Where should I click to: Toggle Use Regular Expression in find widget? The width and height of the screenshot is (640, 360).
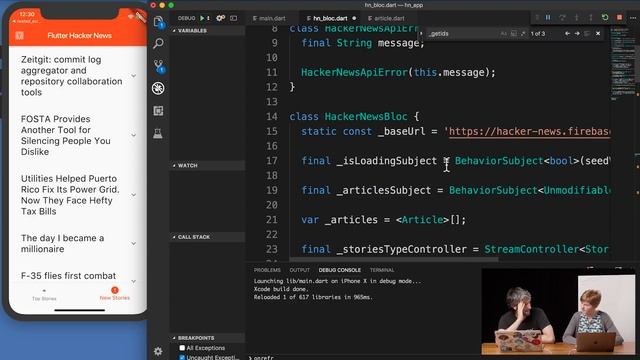coord(523,33)
